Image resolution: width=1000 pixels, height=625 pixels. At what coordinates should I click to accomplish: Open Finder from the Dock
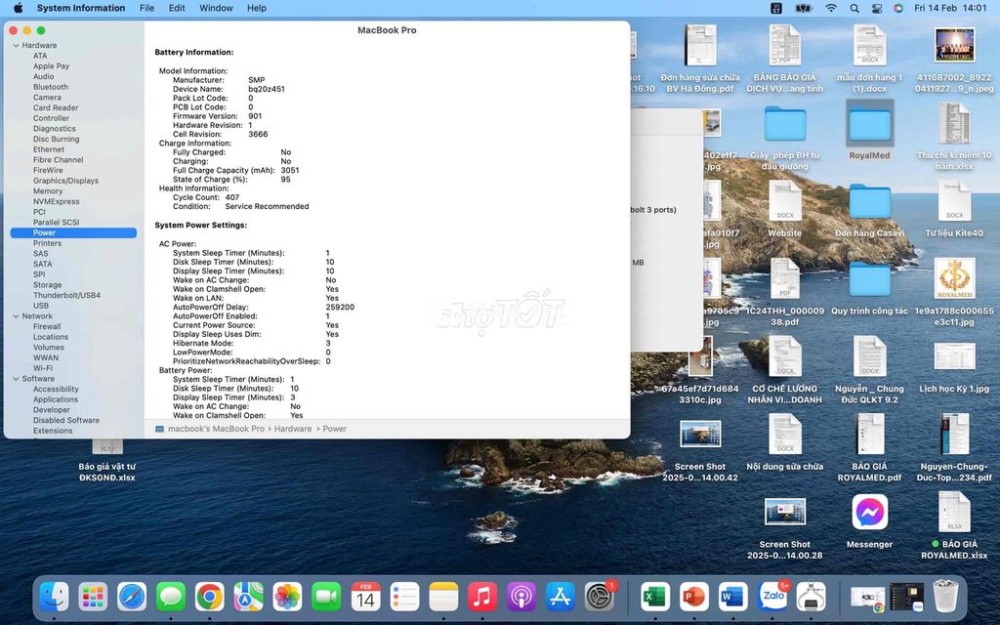[54, 598]
